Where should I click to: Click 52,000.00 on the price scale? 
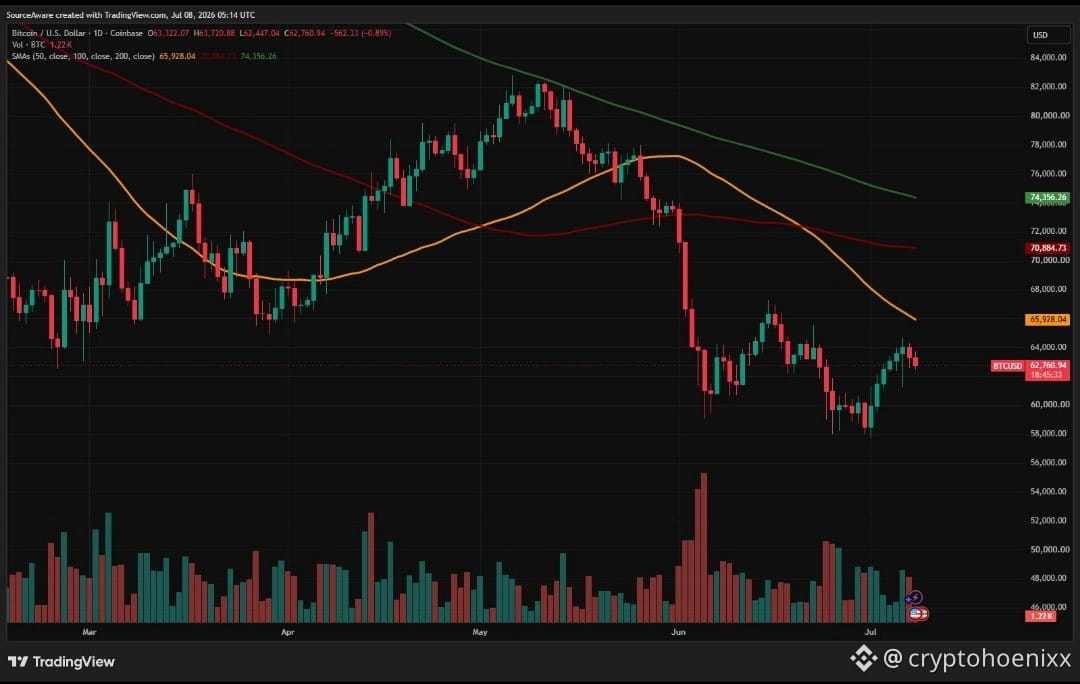[1050, 520]
